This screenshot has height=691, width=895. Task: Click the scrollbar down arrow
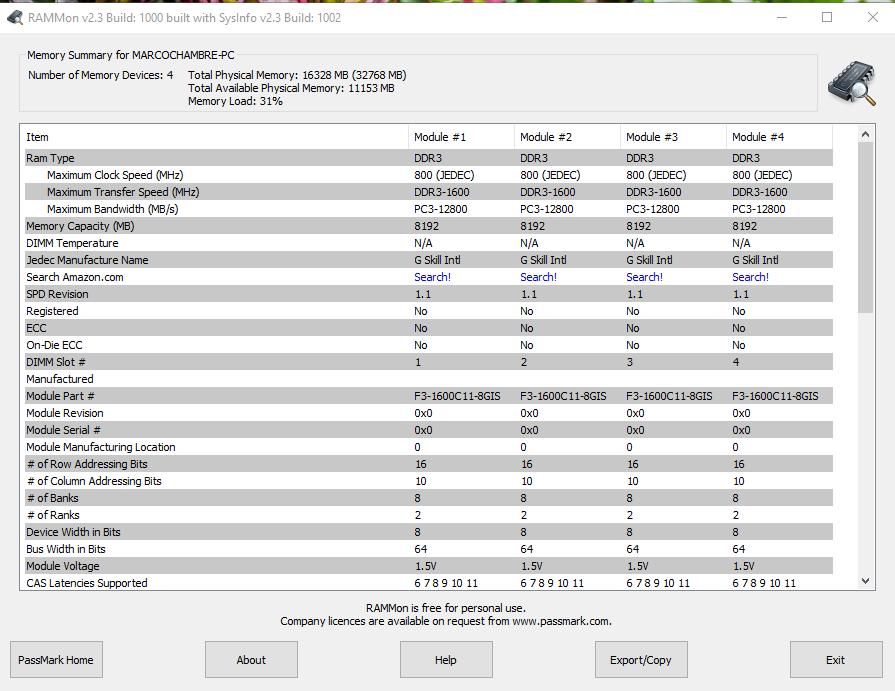tap(865, 581)
